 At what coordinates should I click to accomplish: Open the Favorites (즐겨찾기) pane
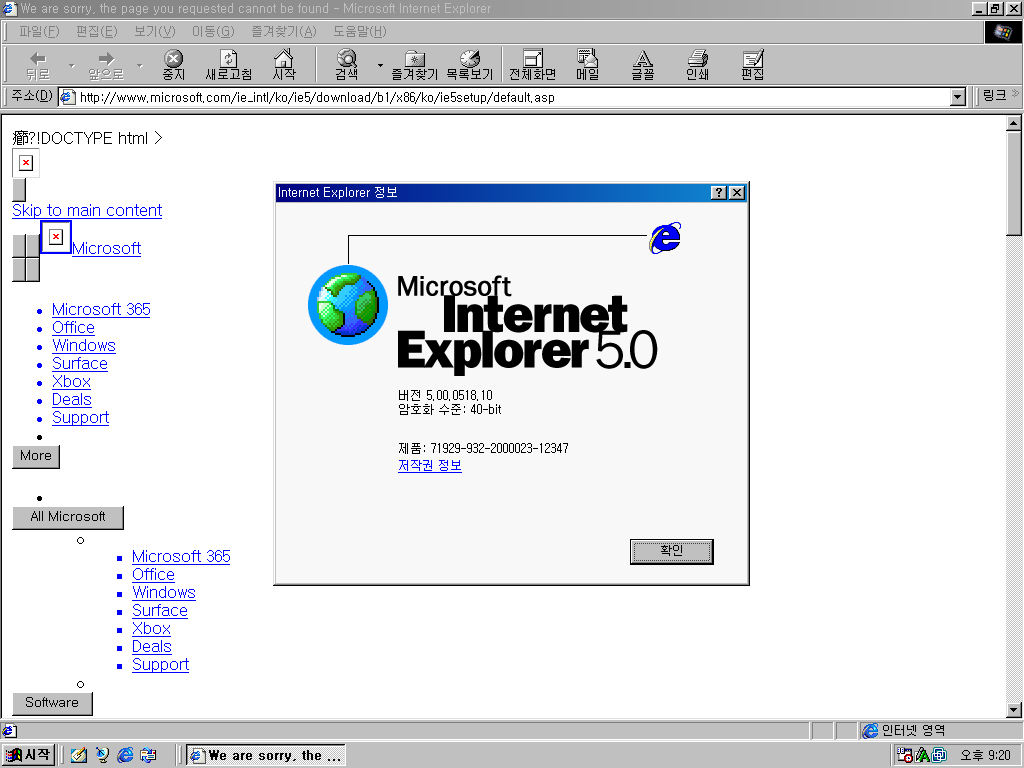point(414,65)
